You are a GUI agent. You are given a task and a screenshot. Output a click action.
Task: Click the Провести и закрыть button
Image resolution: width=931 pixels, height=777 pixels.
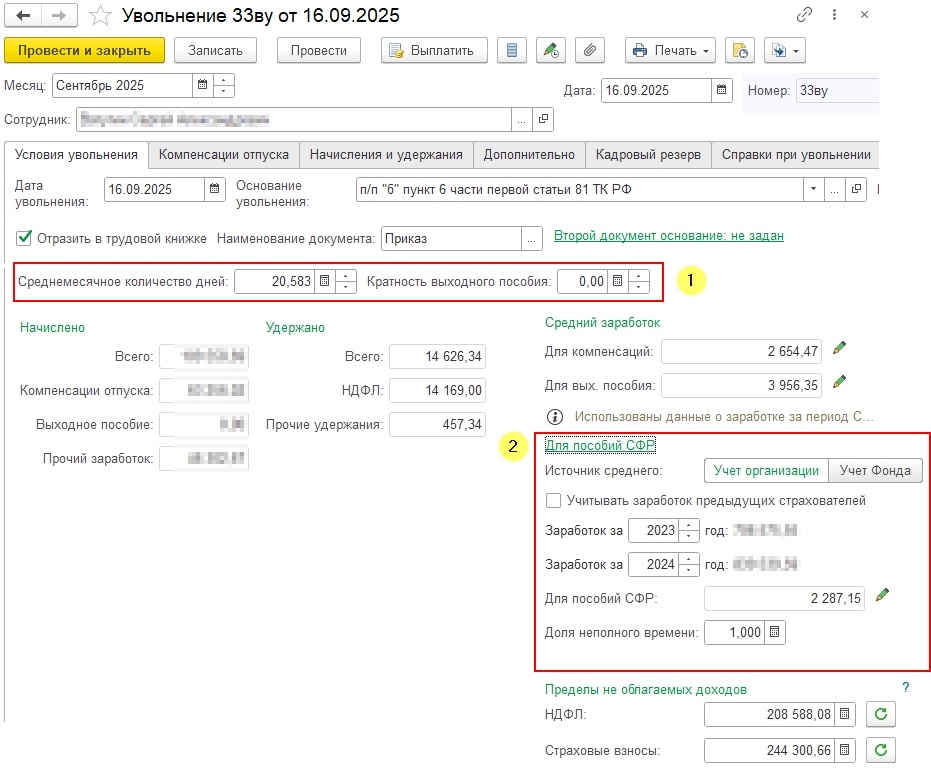click(84, 50)
